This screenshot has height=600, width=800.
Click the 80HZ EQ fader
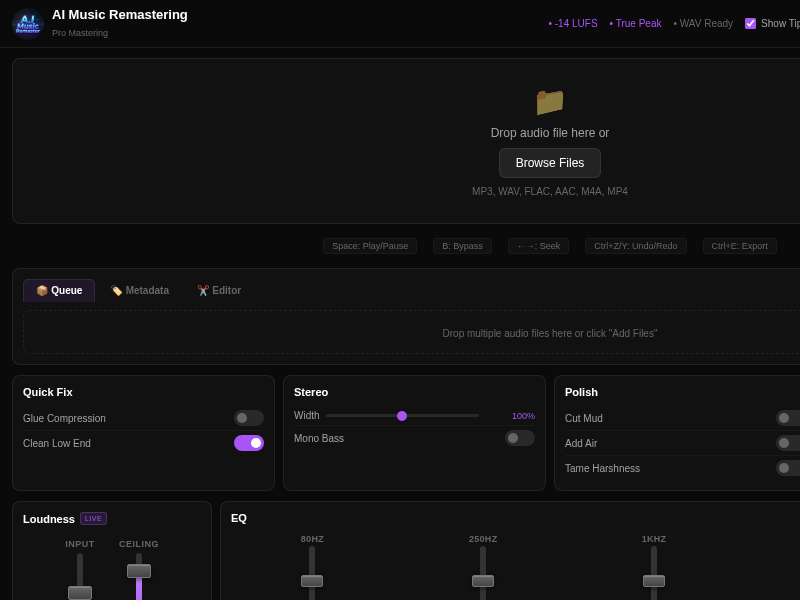click(x=312, y=581)
